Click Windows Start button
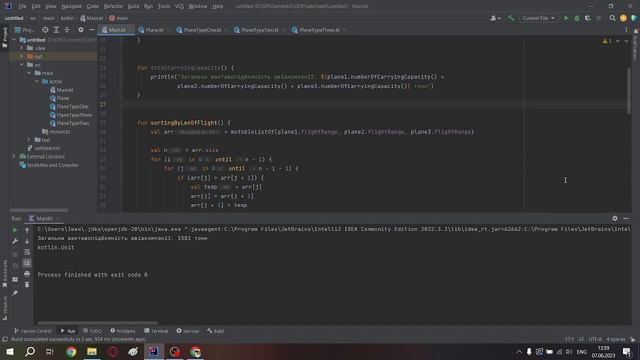 tap(9, 351)
